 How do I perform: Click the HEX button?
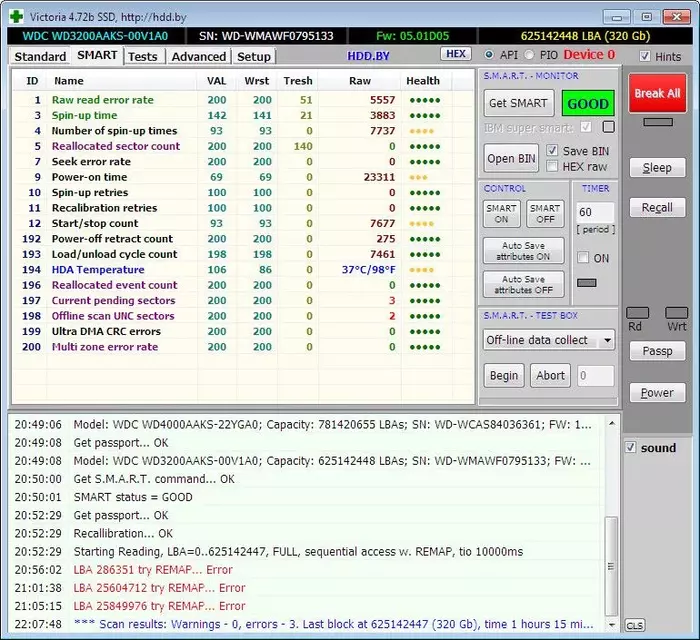click(456, 54)
